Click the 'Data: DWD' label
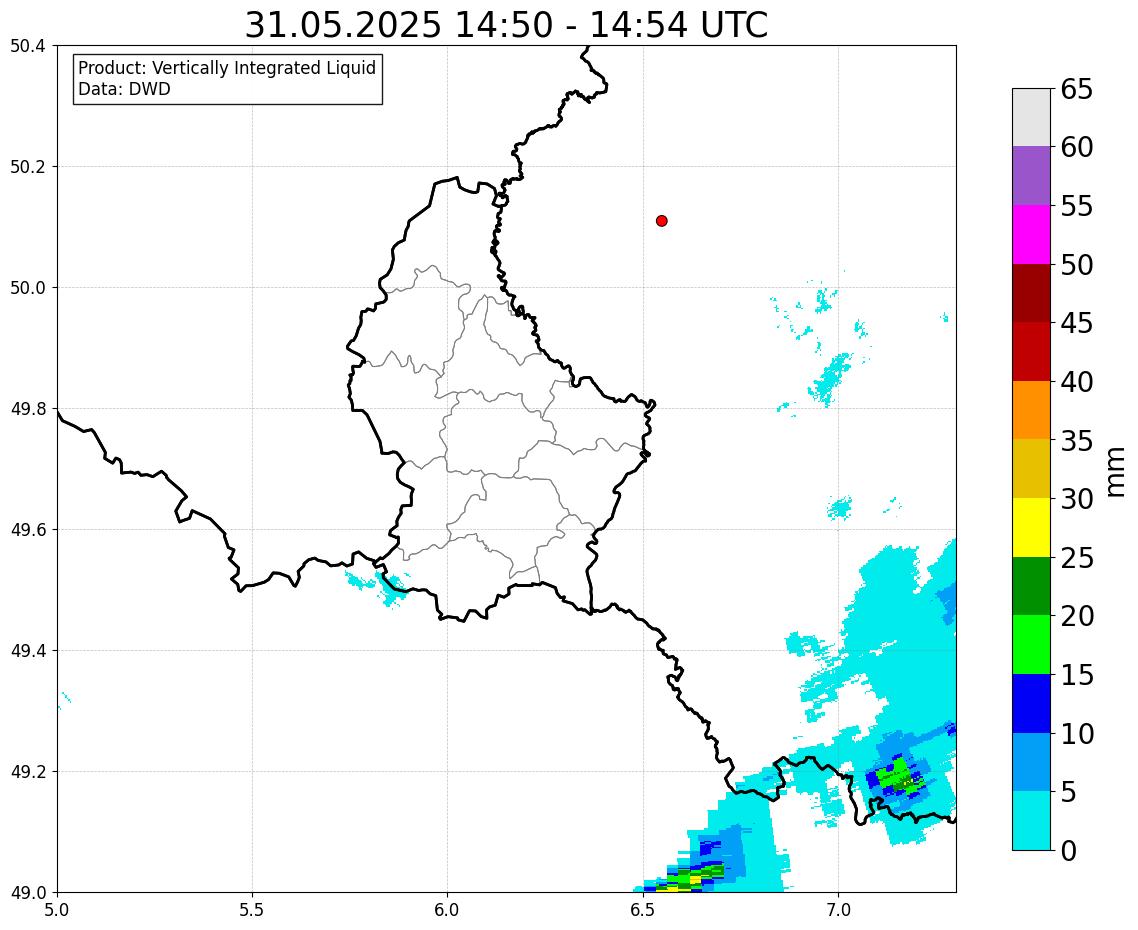The width and height of the screenshot is (1138, 930). tap(124, 89)
